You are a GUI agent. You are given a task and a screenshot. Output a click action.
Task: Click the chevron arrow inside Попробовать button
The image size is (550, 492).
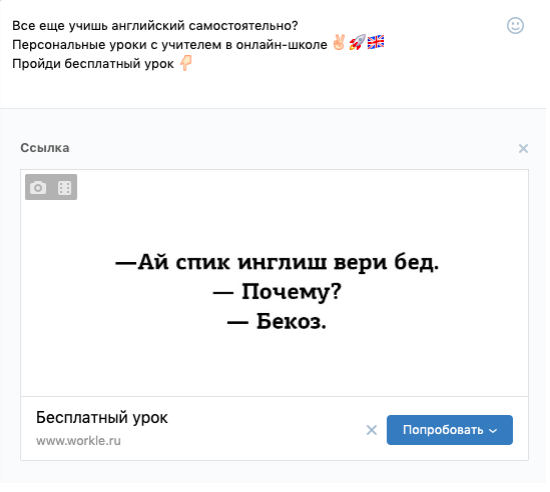493,431
